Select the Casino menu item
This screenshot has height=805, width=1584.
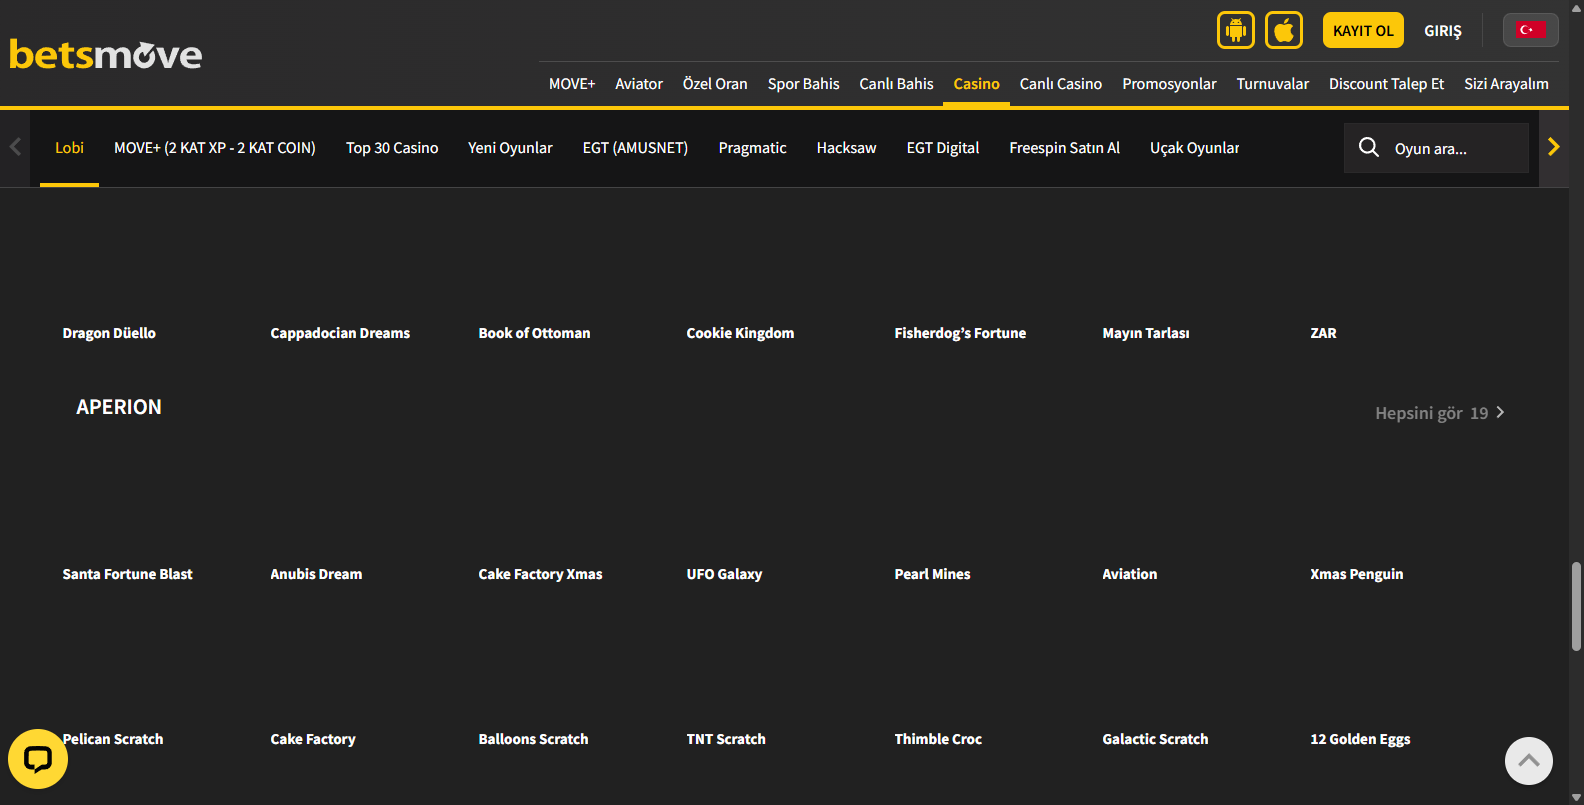click(977, 84)
